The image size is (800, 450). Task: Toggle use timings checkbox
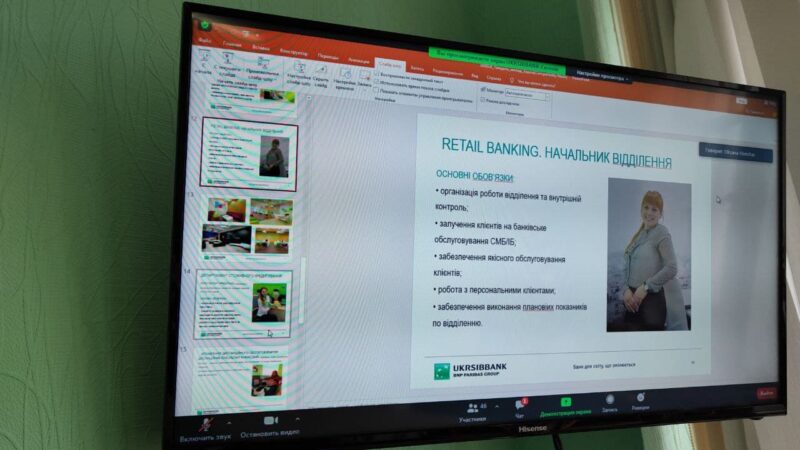[377, 82]
